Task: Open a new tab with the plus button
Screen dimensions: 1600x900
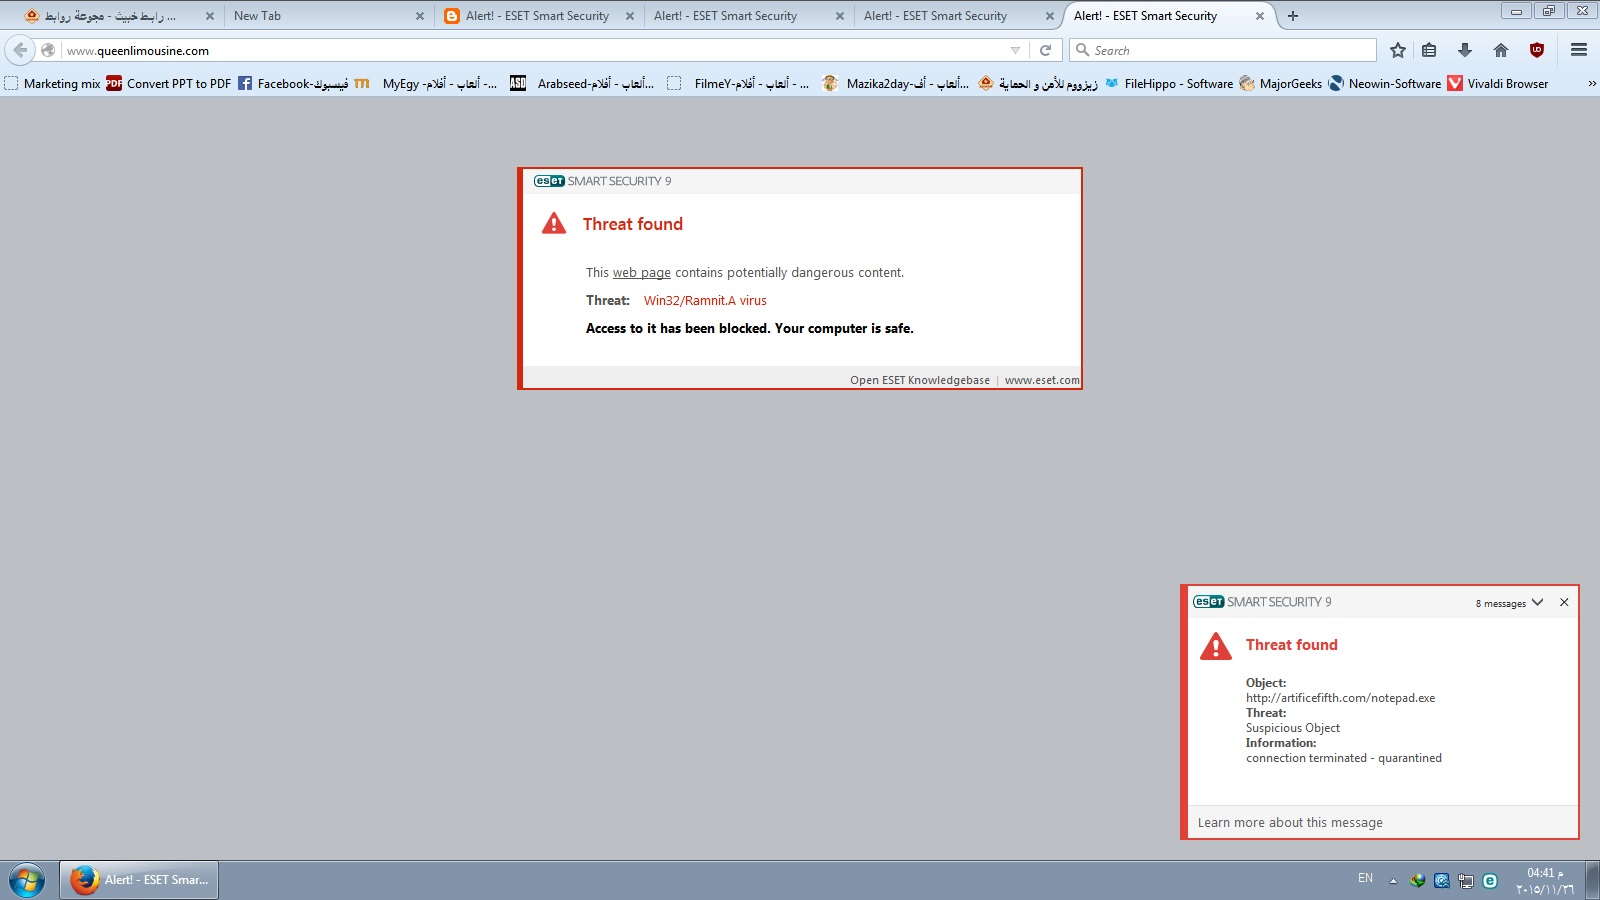Action: 1293,16
